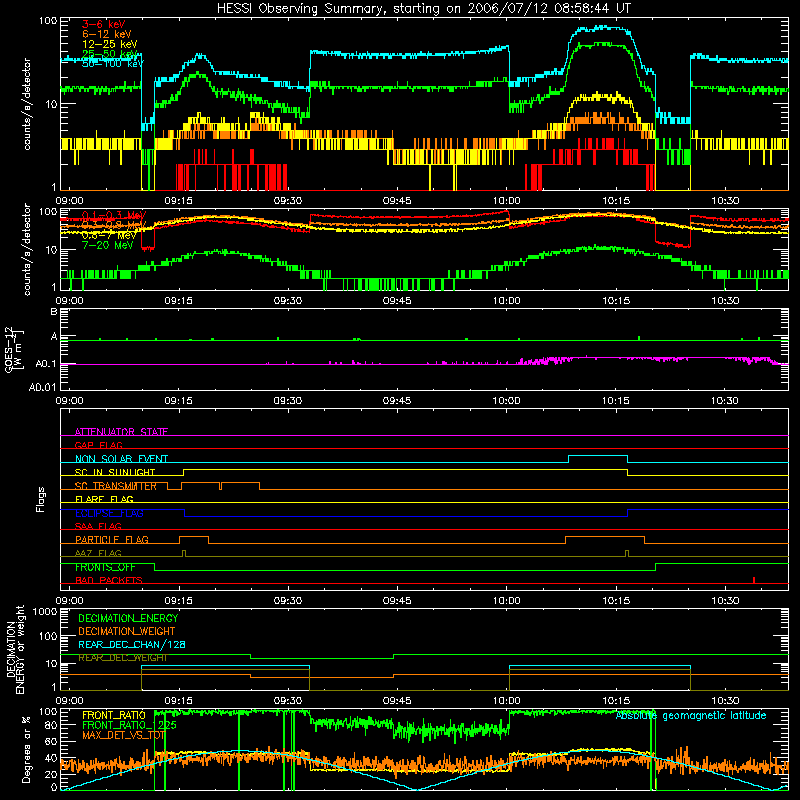Select the NON_SOLAR_EVENT flag label
Viewport: 800px width, 800px height.
pyautogui.click(x=121, y=459)
